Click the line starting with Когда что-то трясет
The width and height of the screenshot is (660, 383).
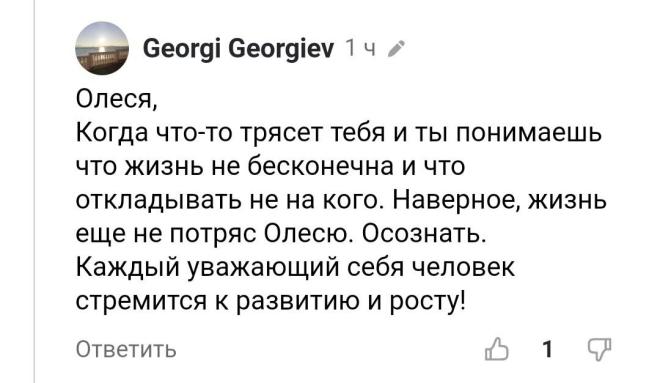coord(339,133)
